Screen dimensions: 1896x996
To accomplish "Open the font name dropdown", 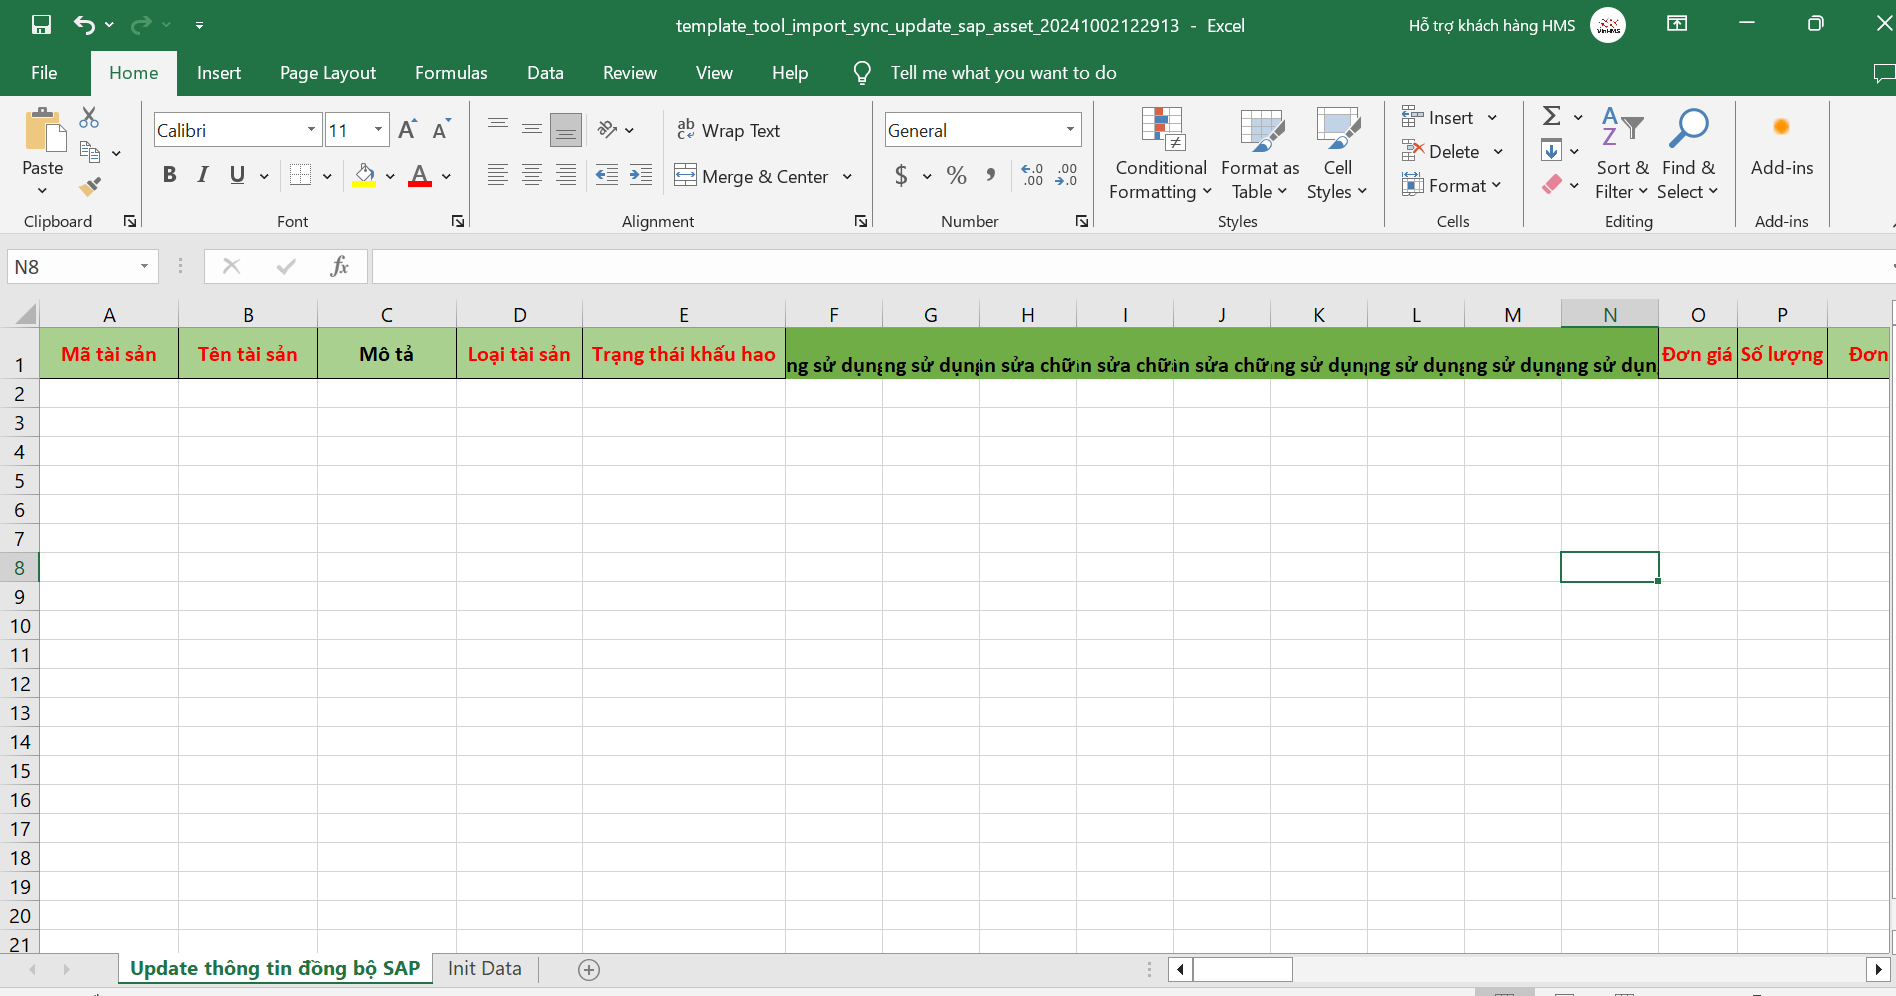I will pyautogui.click(x=311, y=130).
